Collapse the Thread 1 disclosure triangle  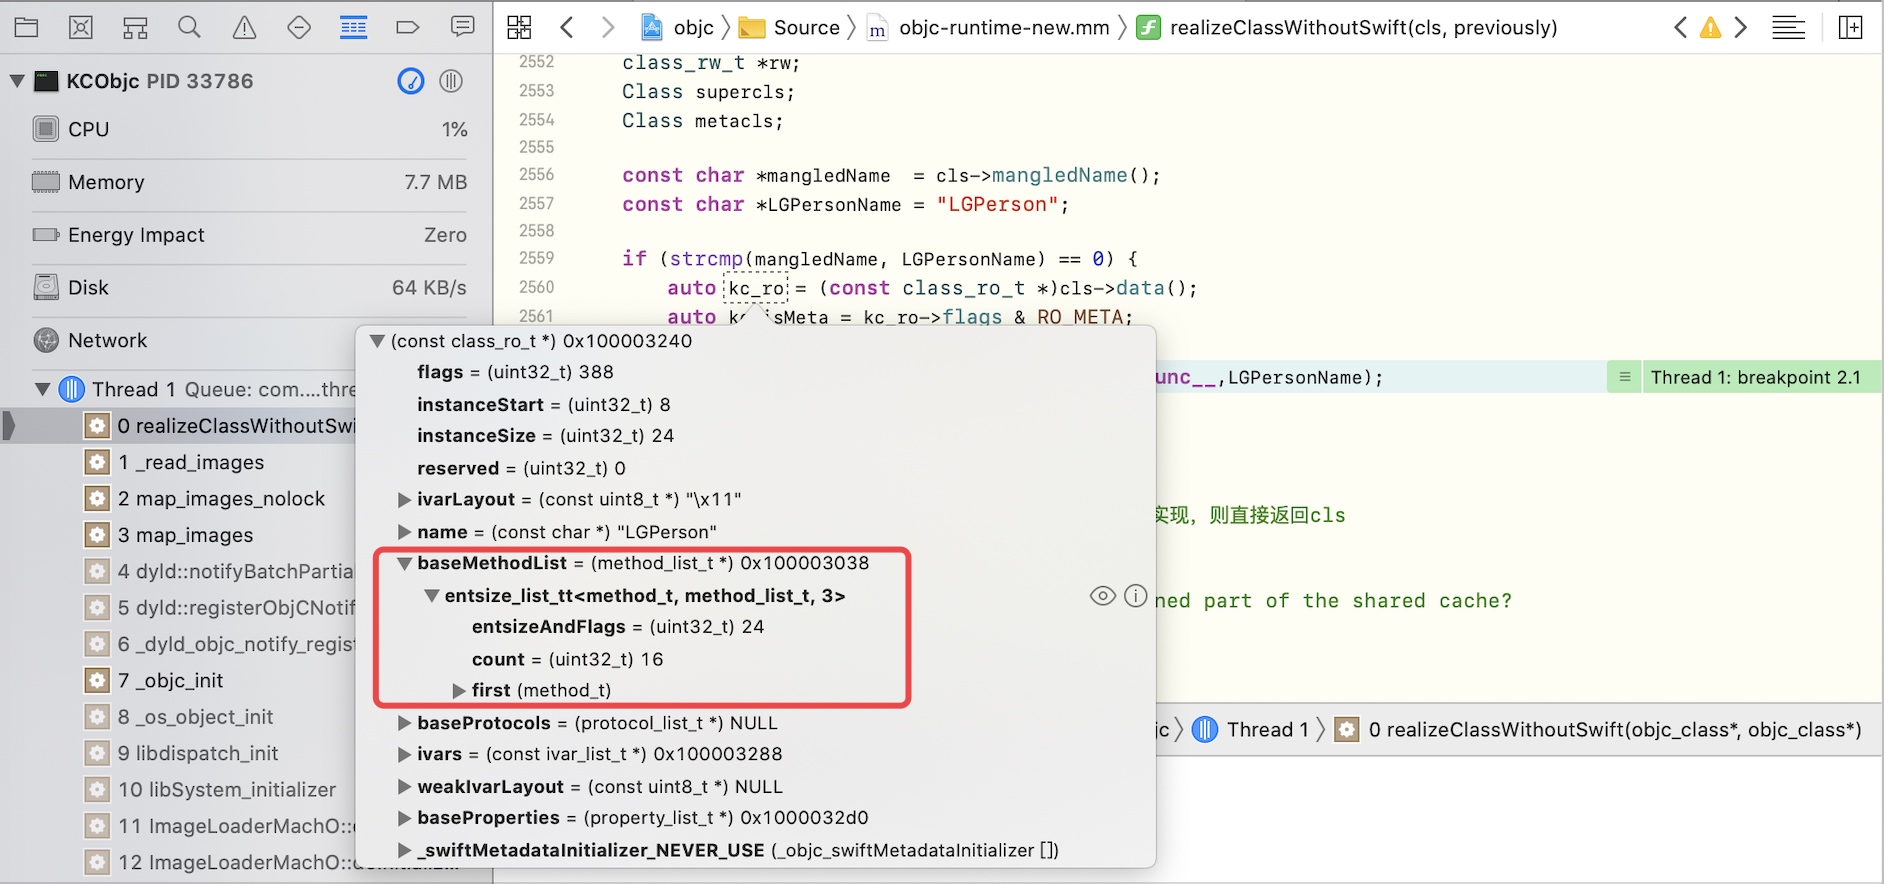coord(42,389)
